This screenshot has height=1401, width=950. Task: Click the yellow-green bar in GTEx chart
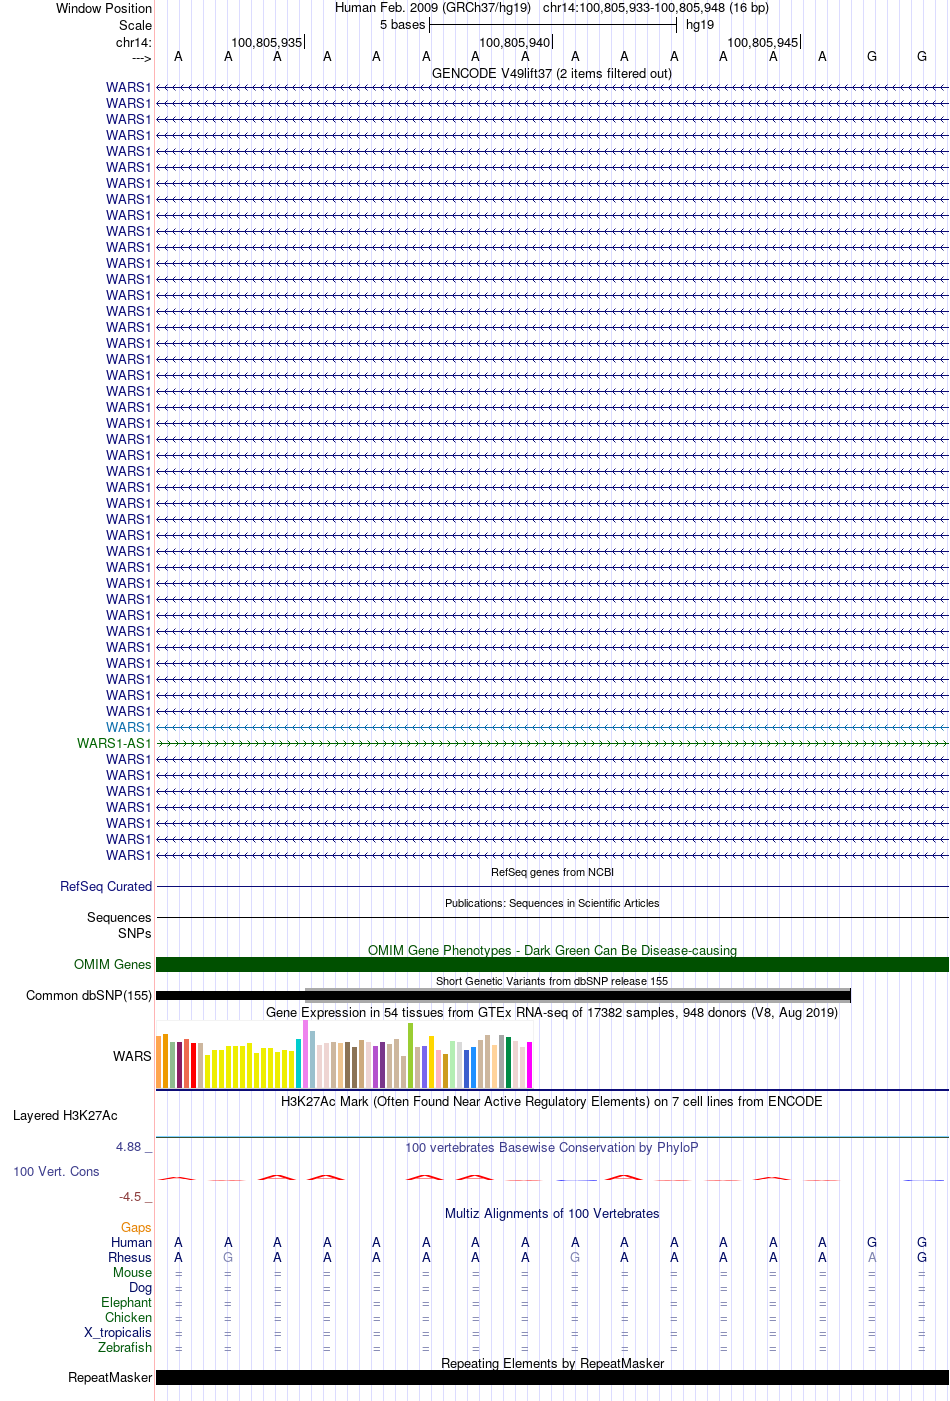pyautogui.click(x=410, y=1056)
